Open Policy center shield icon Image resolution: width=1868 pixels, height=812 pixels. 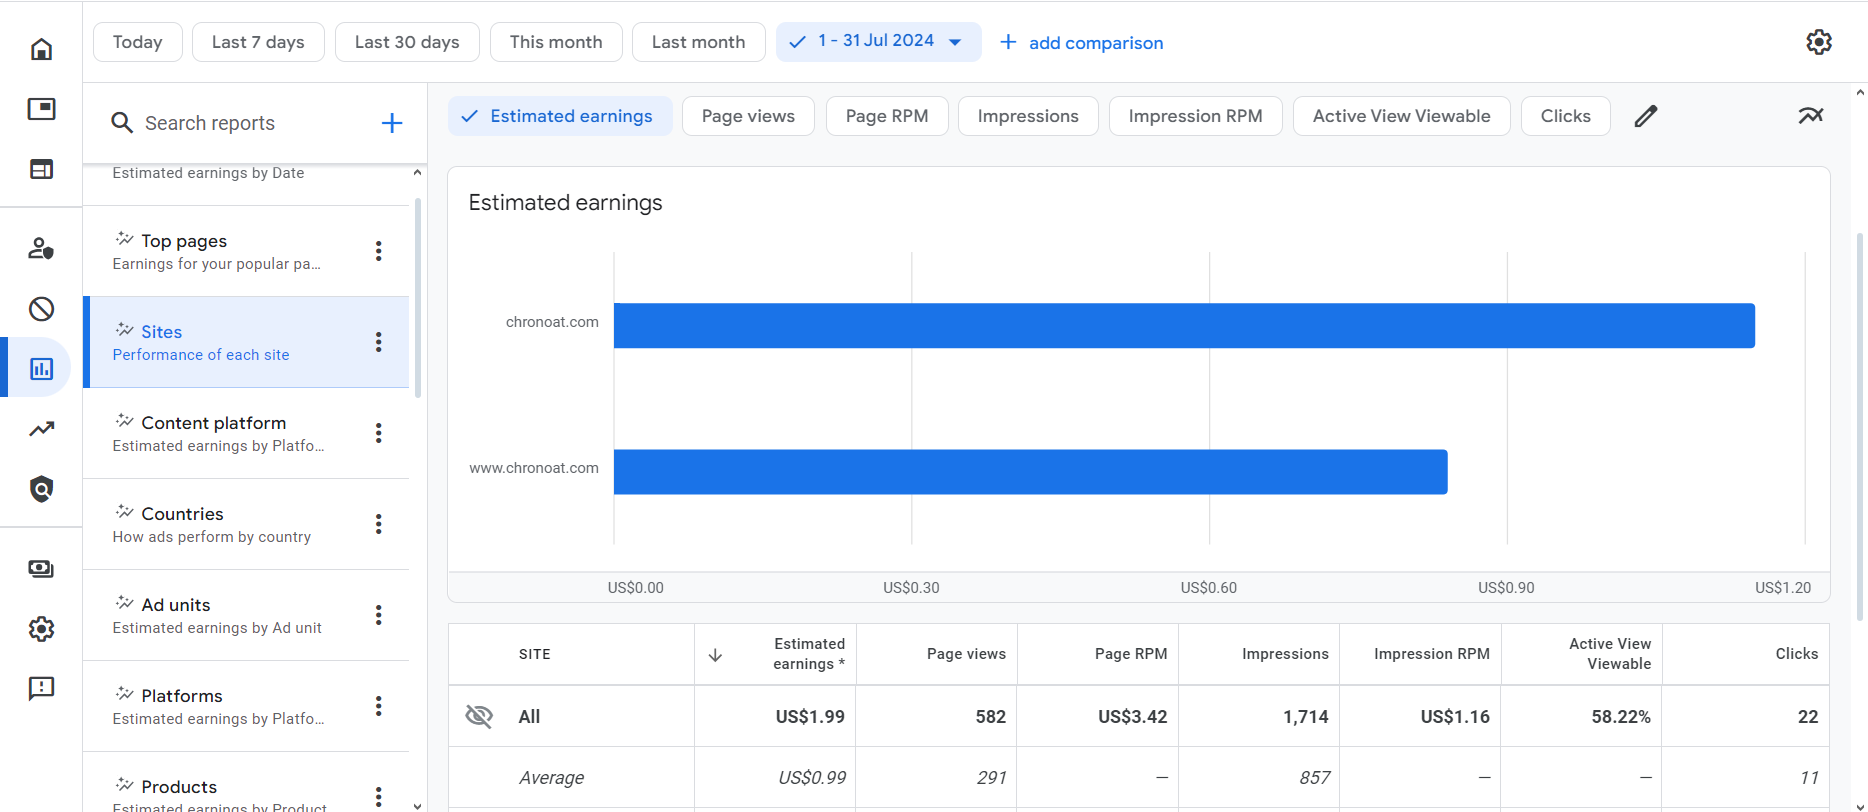(x=41, y=489)
